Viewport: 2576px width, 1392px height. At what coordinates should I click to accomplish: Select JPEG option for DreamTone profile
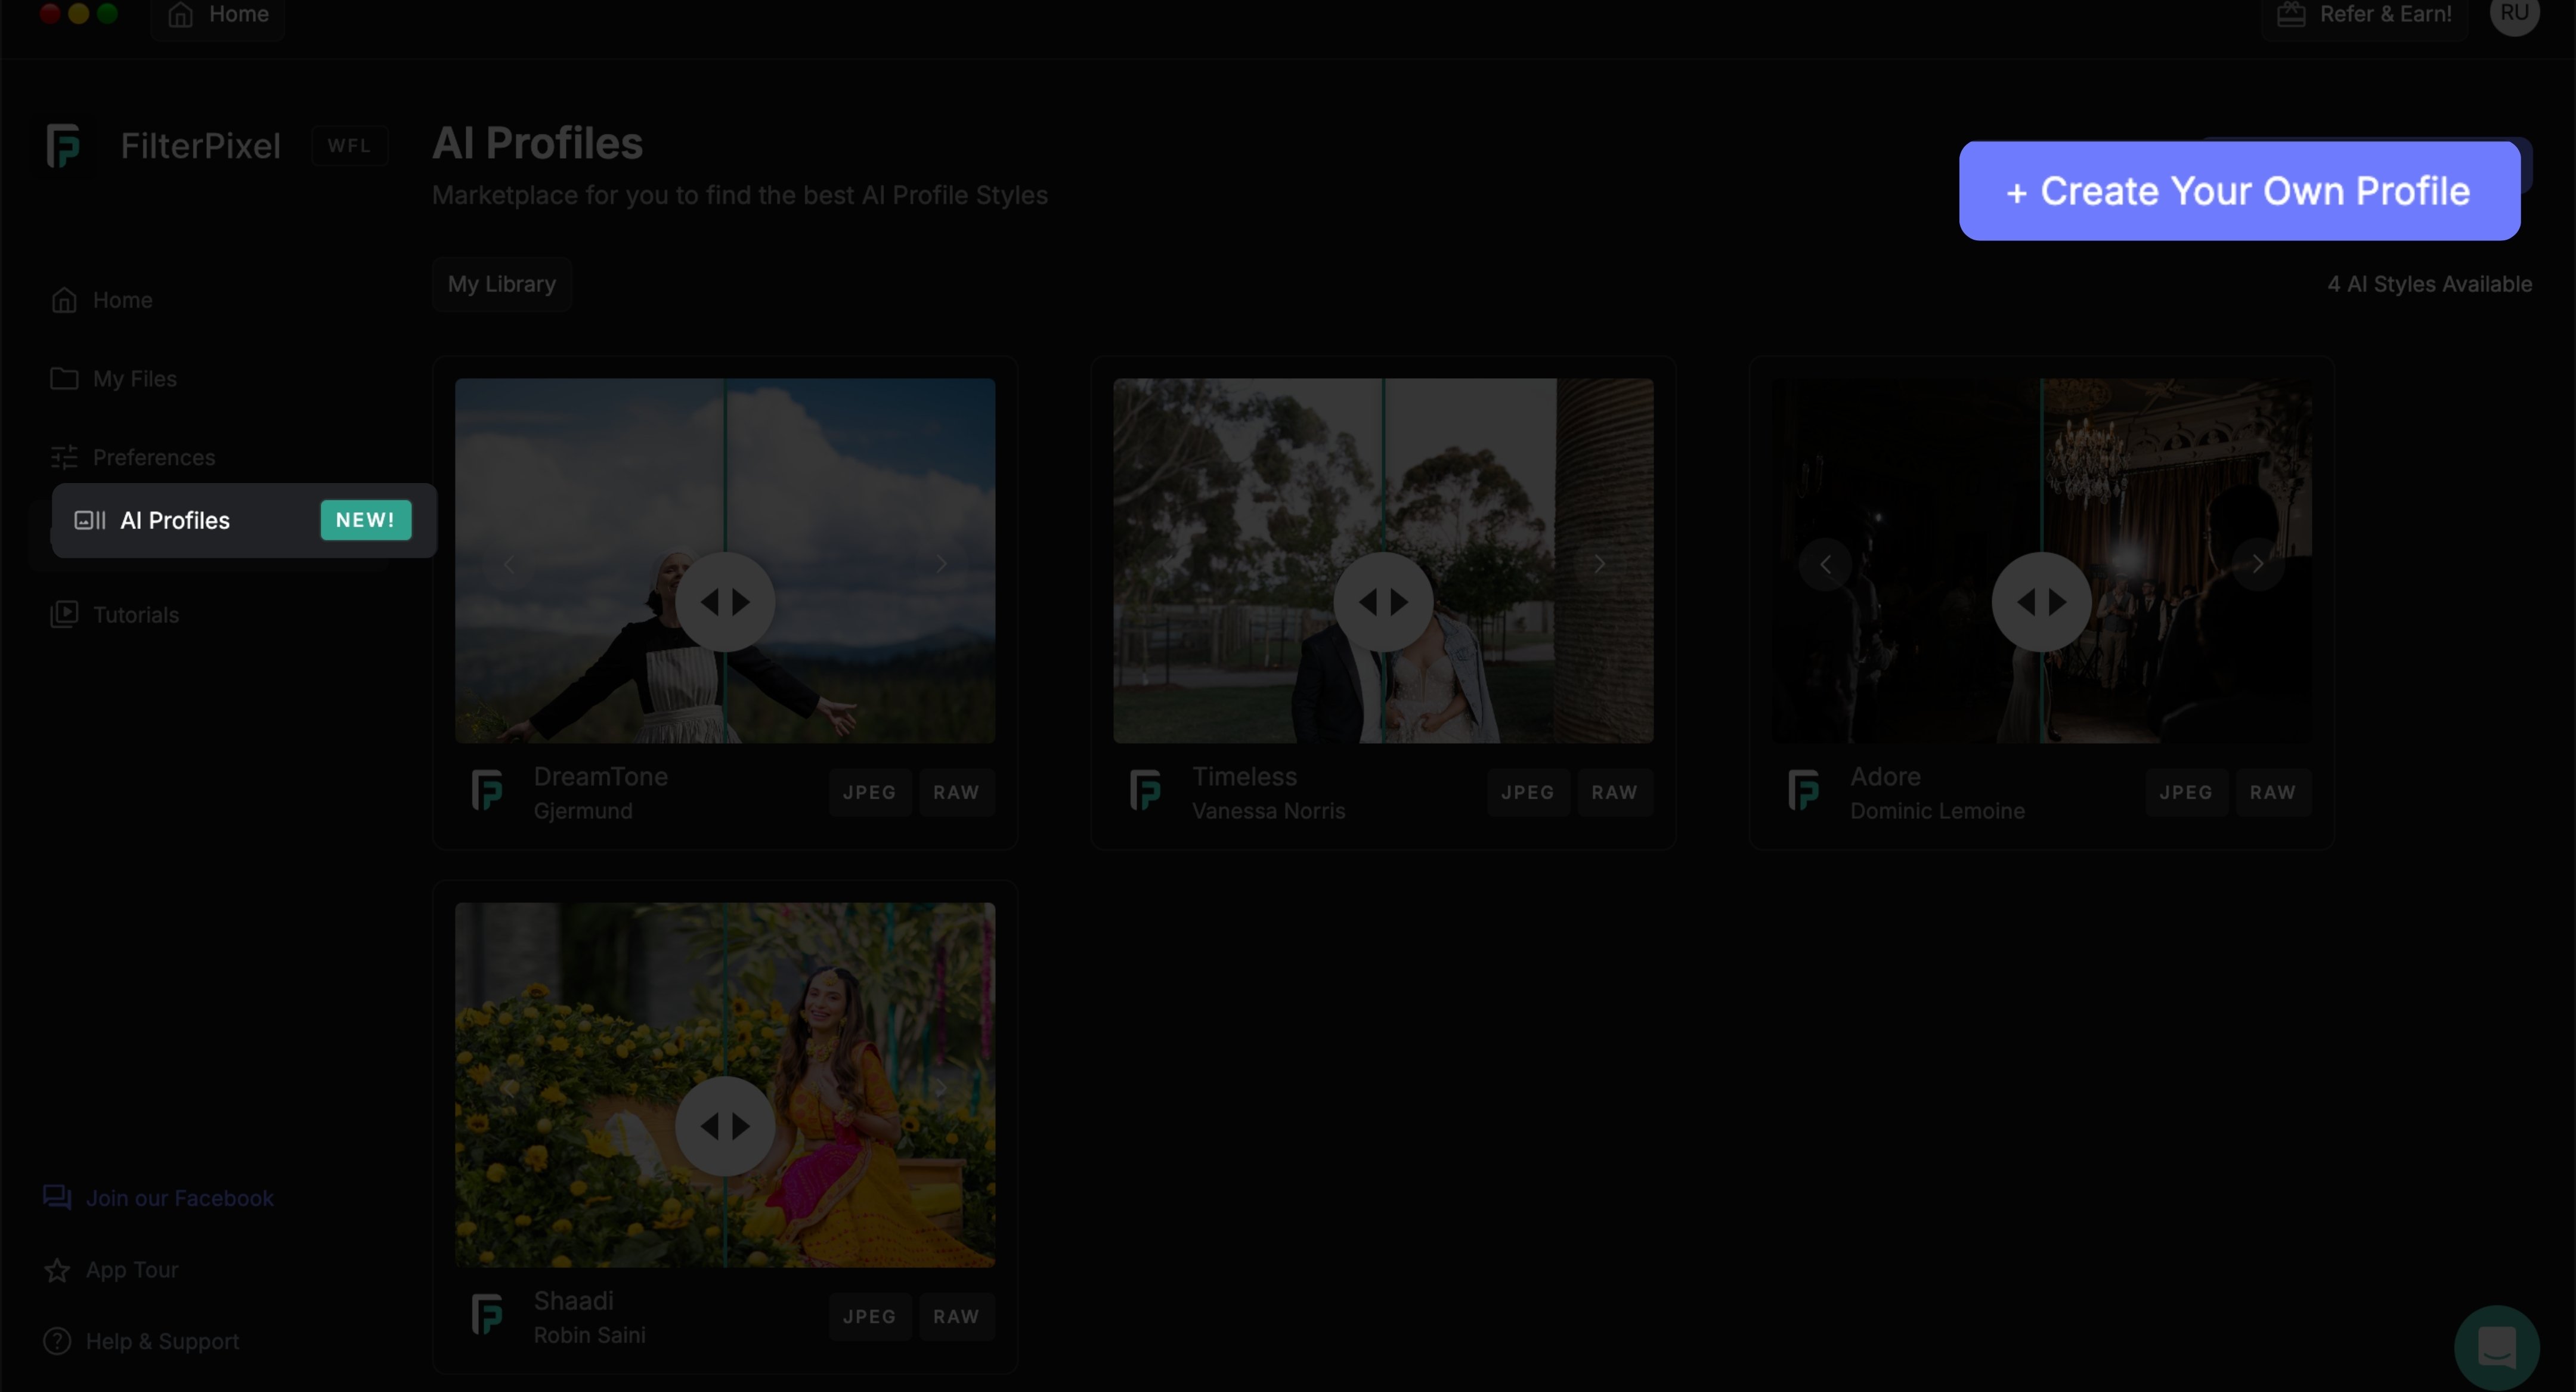click(x=869, y=792)
